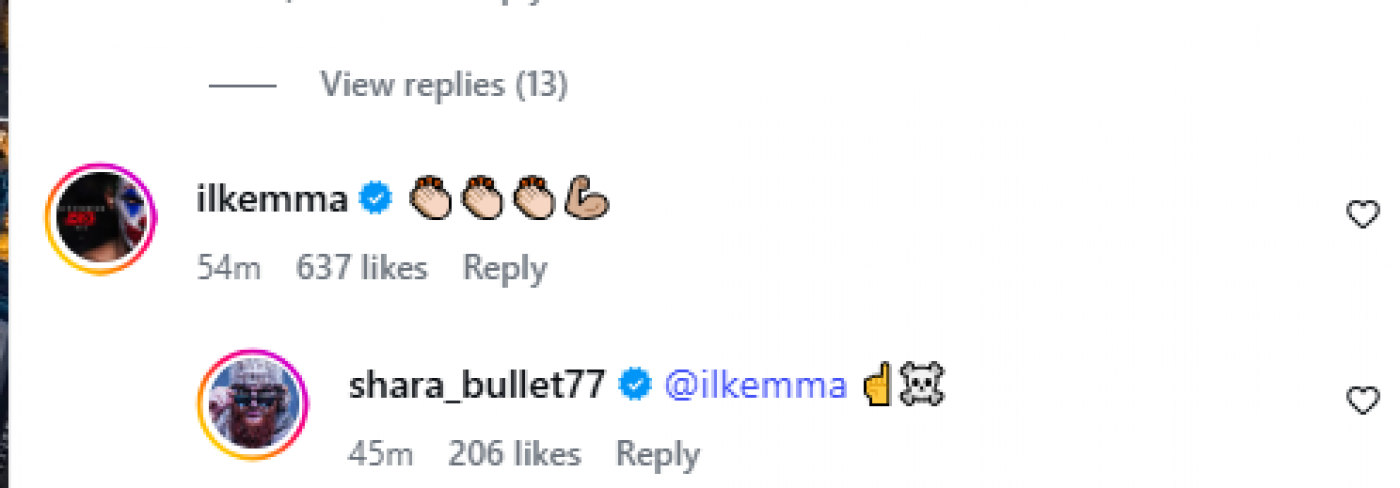The height and width of the screenshot is (488, 1400).
Task: View the 206 likes list
Action: click(x=514, y=454)
